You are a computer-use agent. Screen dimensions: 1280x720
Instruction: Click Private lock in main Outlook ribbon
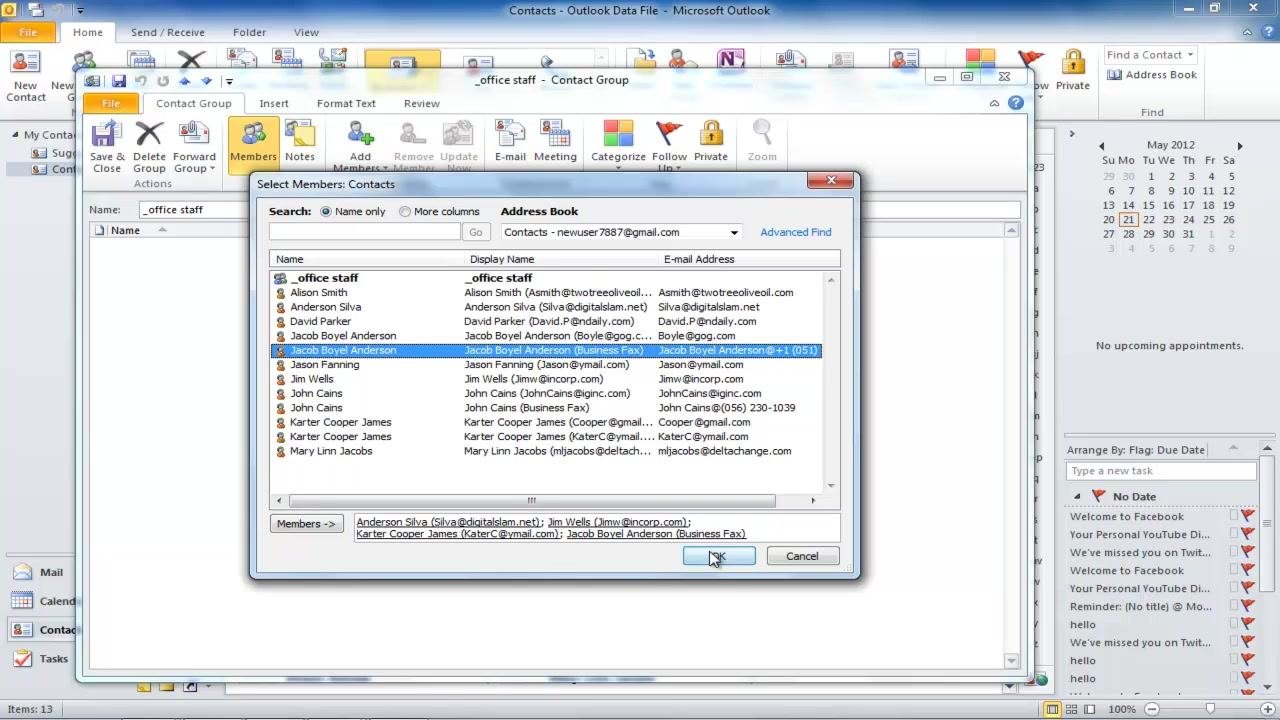pyautogui.click(x=1073, y=70)
